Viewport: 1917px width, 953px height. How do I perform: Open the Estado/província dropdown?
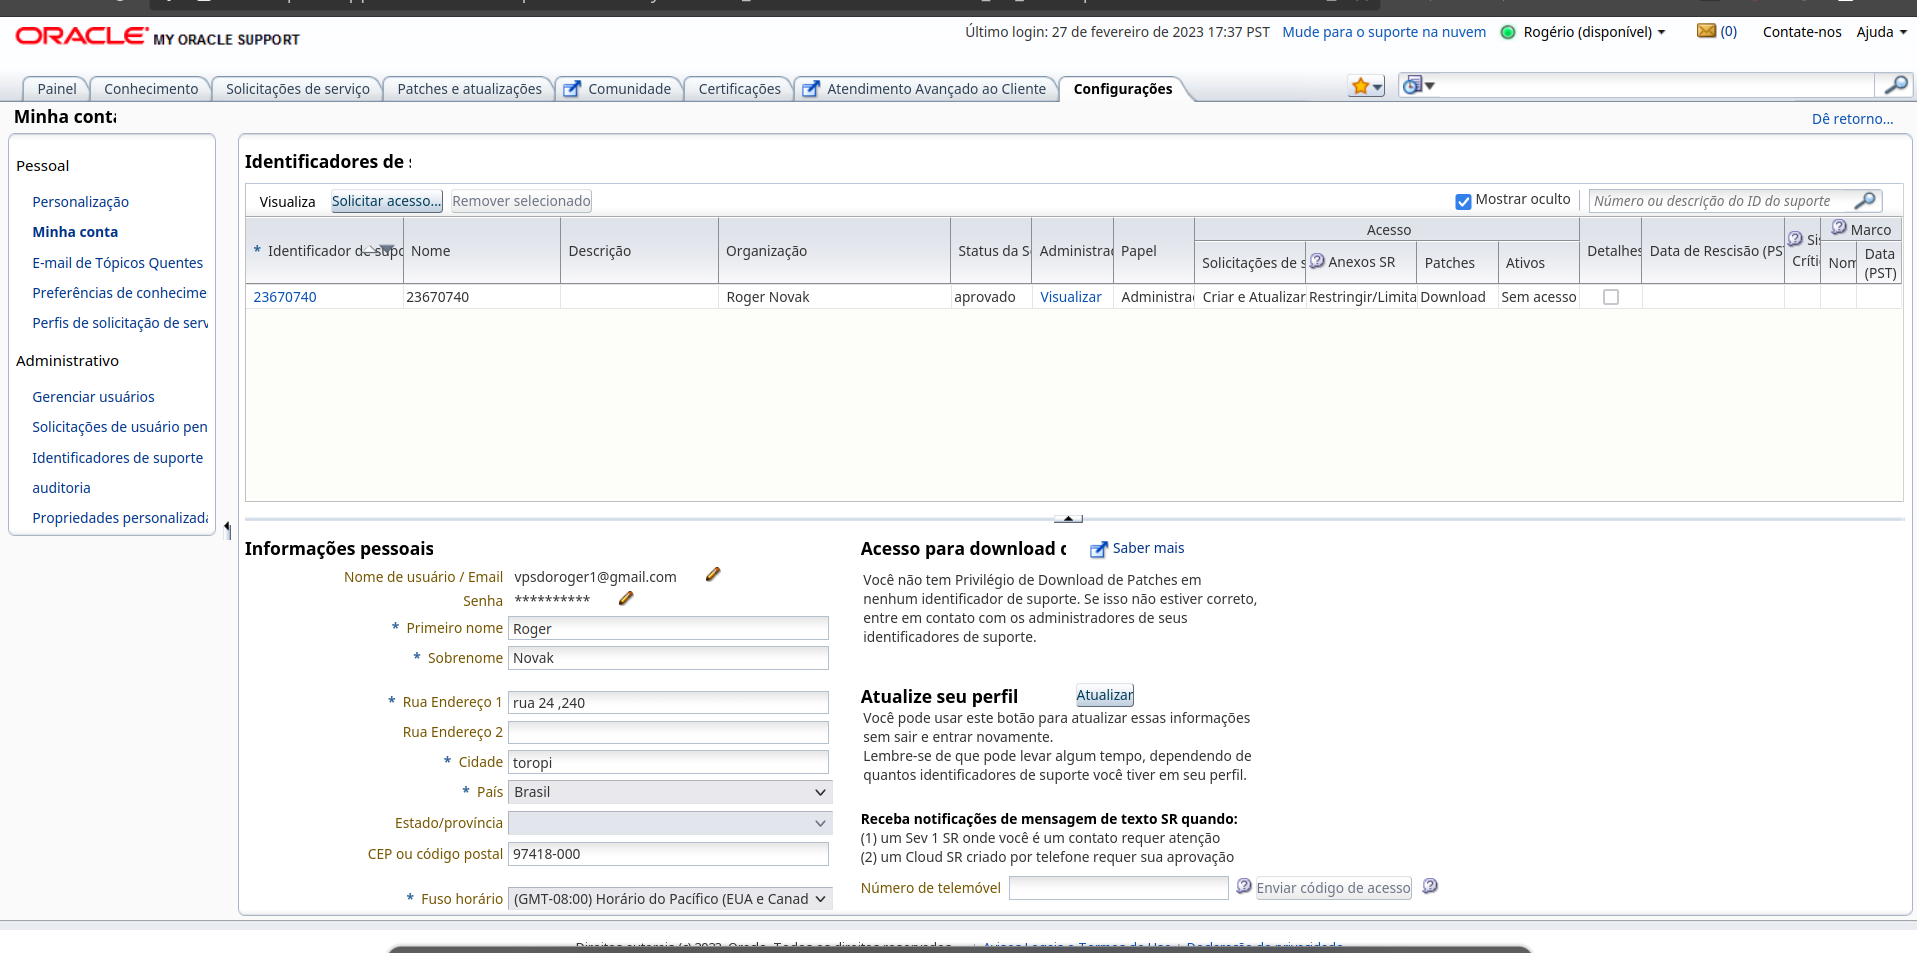[670, 823]
